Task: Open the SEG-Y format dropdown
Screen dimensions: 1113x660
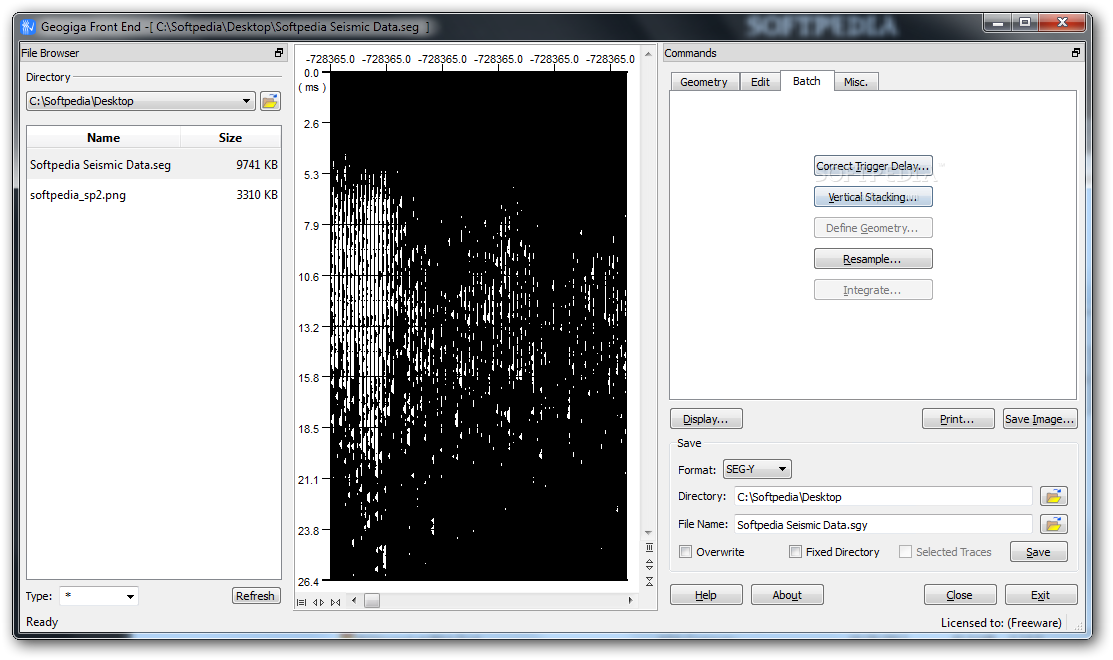Action: 757,469
